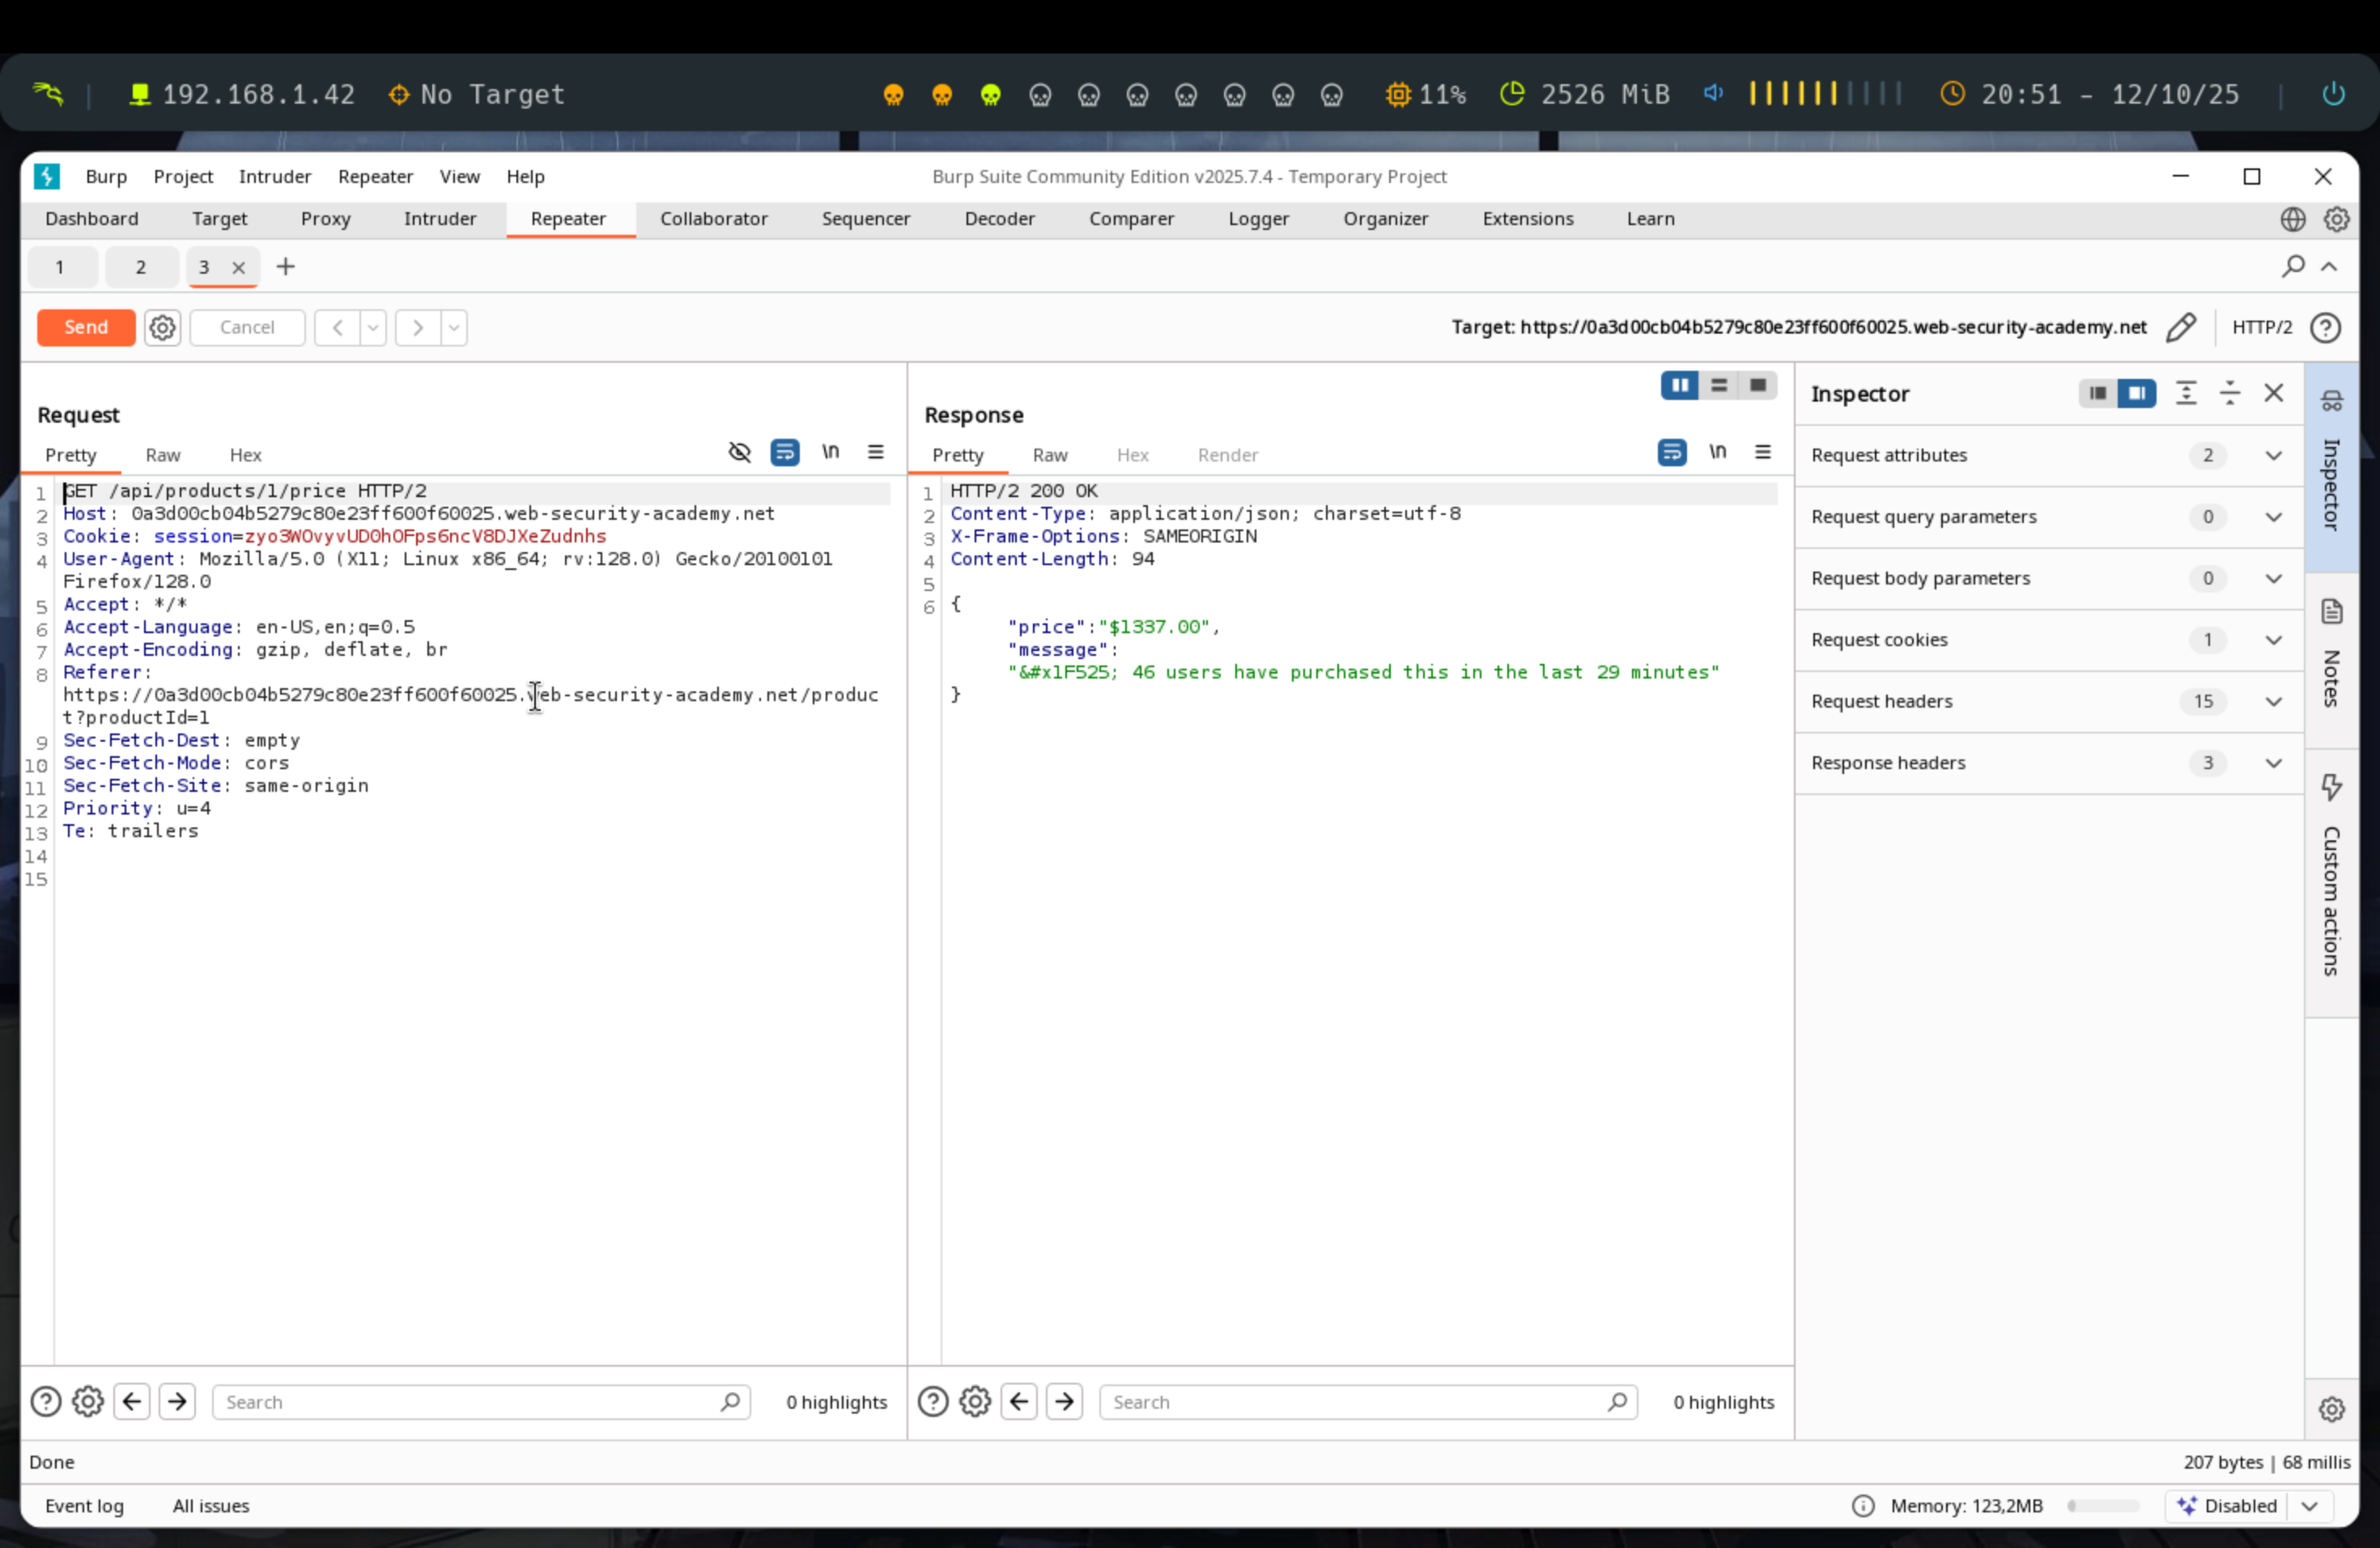Toggle hide irrelevant headers eye icon
This screenshot has width=2380, height=1548.
[739, 452]
